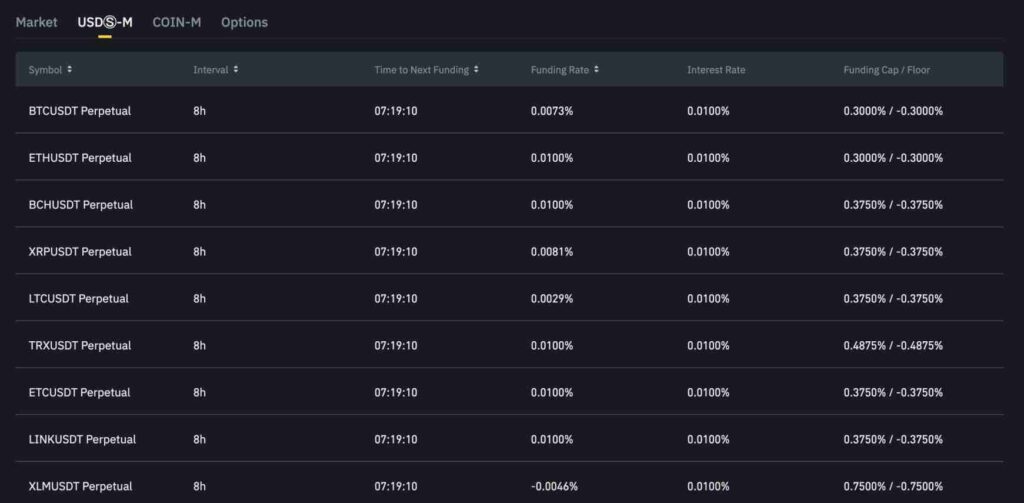Open LTCUSDT Perpetual symbol

pos(78,299)
